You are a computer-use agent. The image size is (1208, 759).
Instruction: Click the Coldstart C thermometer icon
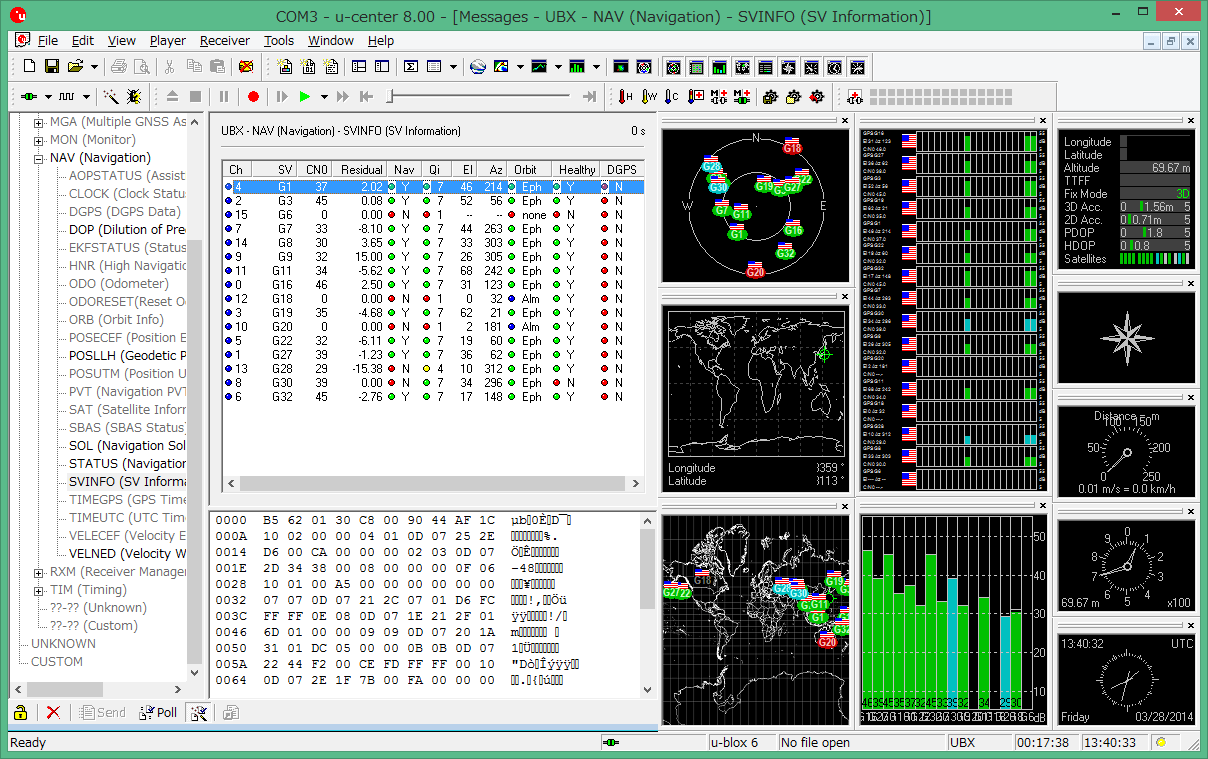(x=672, y=97)
